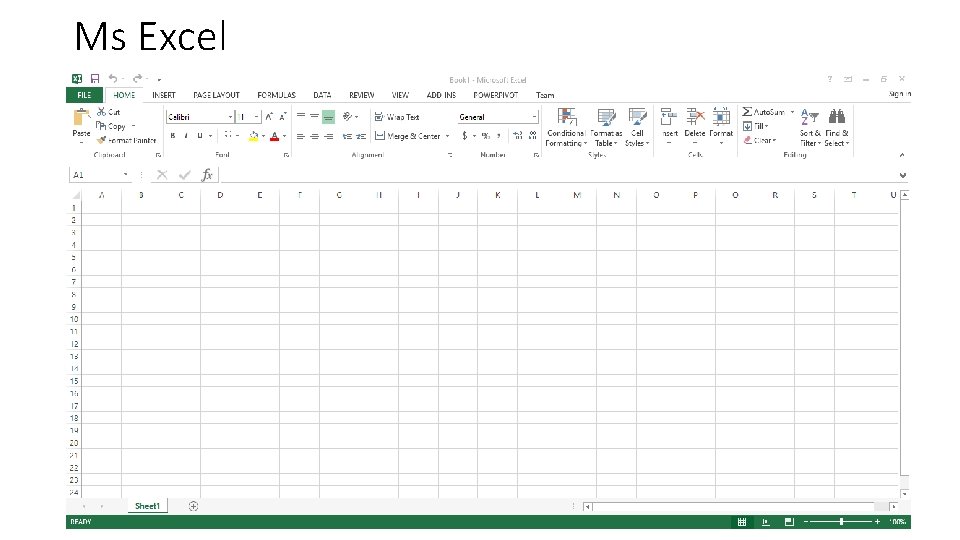The image size is (960, 540).
Task: Click Wrap Text button
Action: pos(397,116)
